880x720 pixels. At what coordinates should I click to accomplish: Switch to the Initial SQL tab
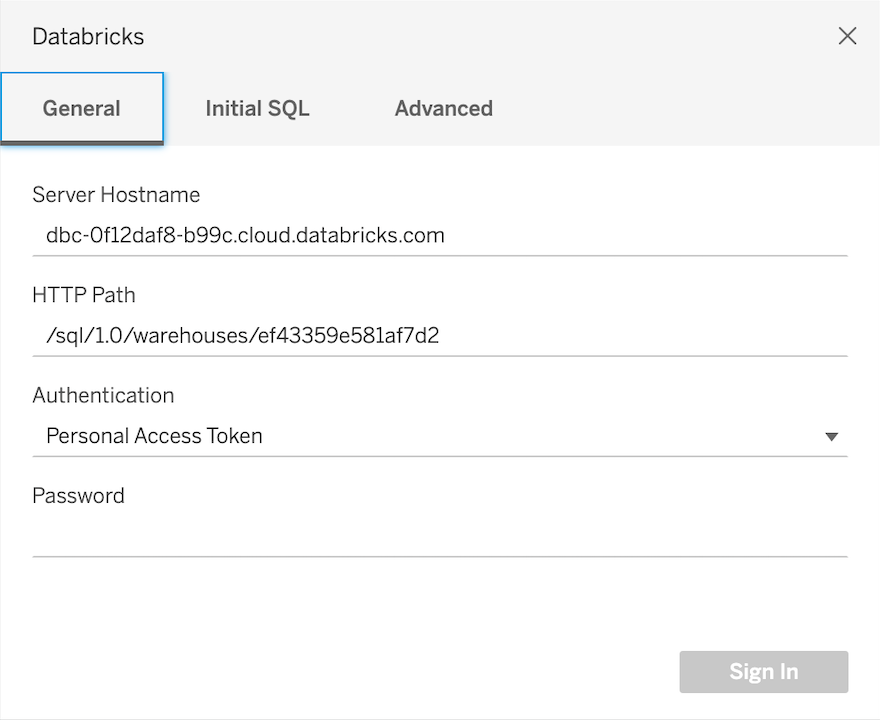tap(257, 108)
